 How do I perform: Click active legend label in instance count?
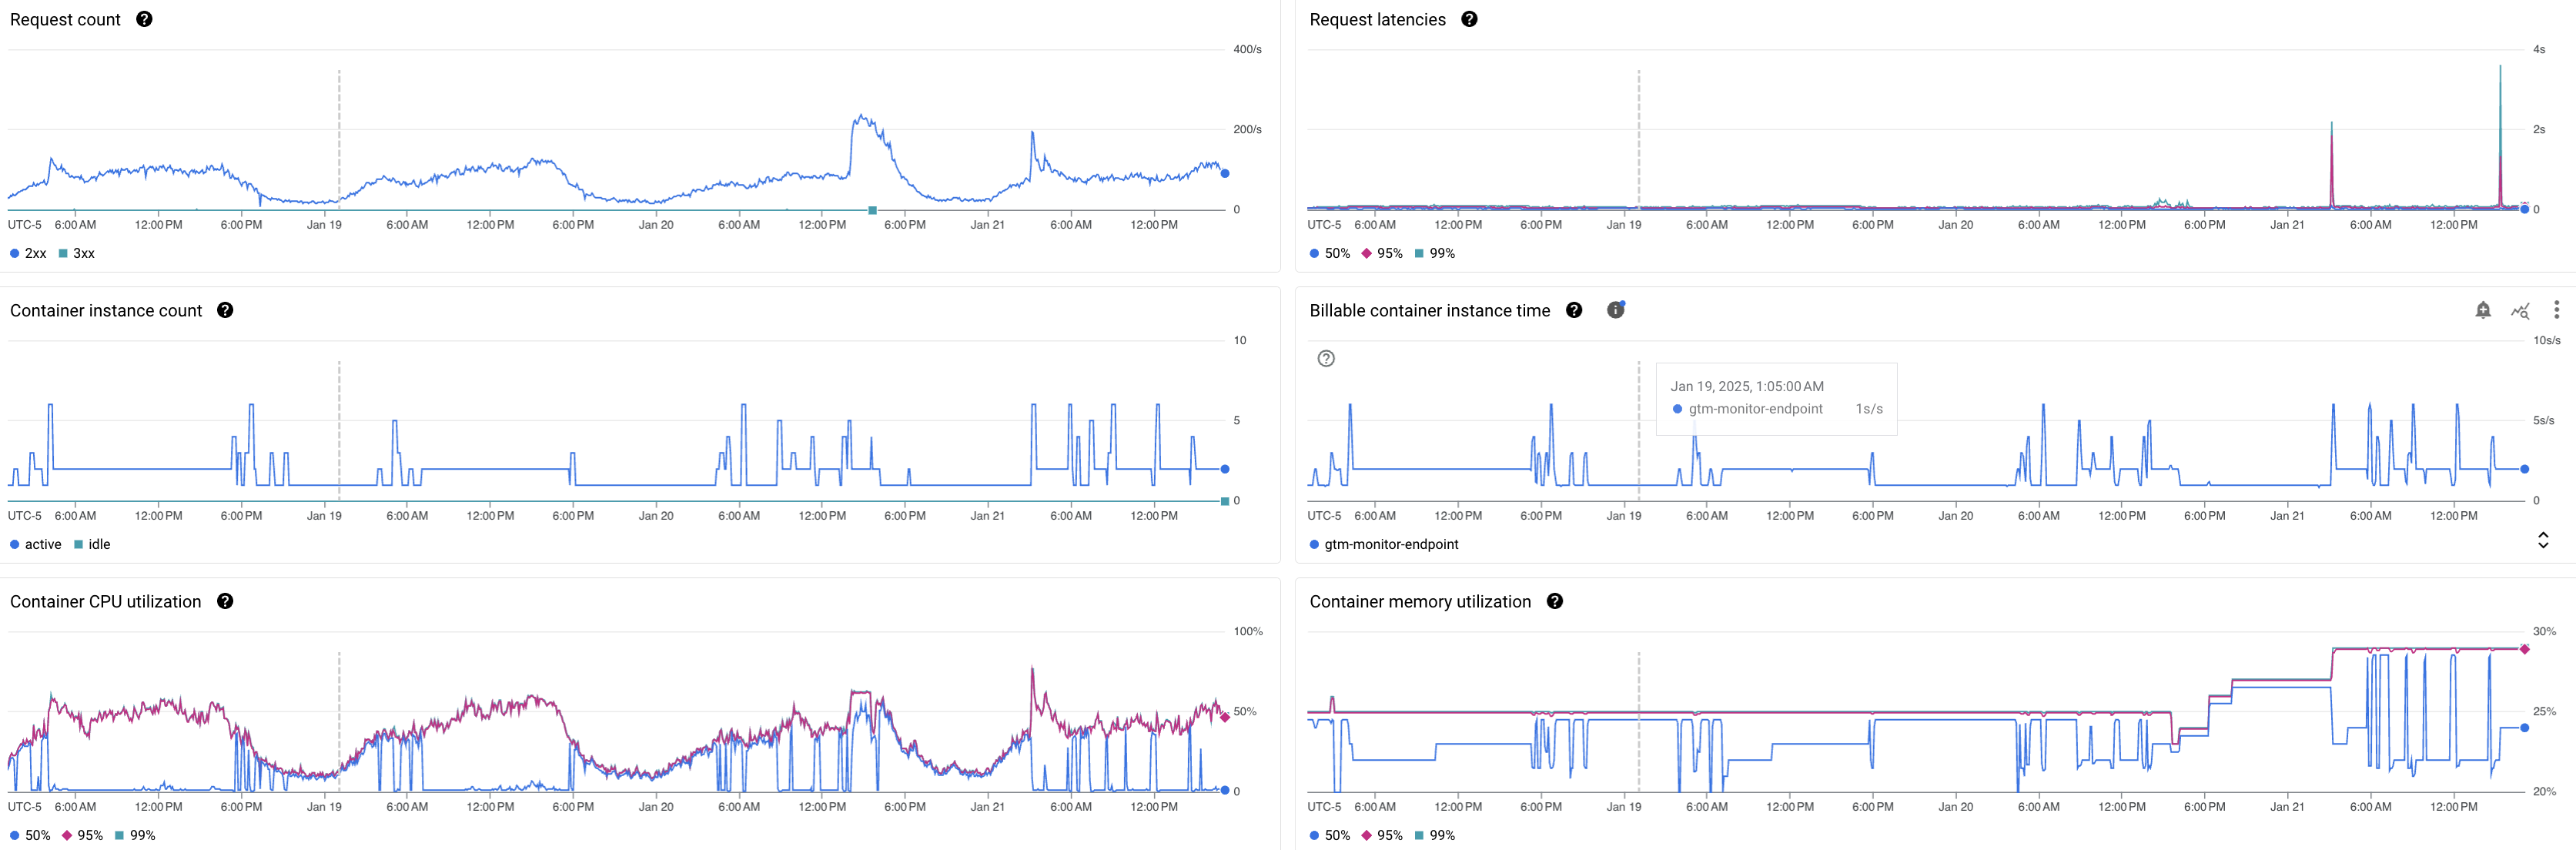click(42, 544)
